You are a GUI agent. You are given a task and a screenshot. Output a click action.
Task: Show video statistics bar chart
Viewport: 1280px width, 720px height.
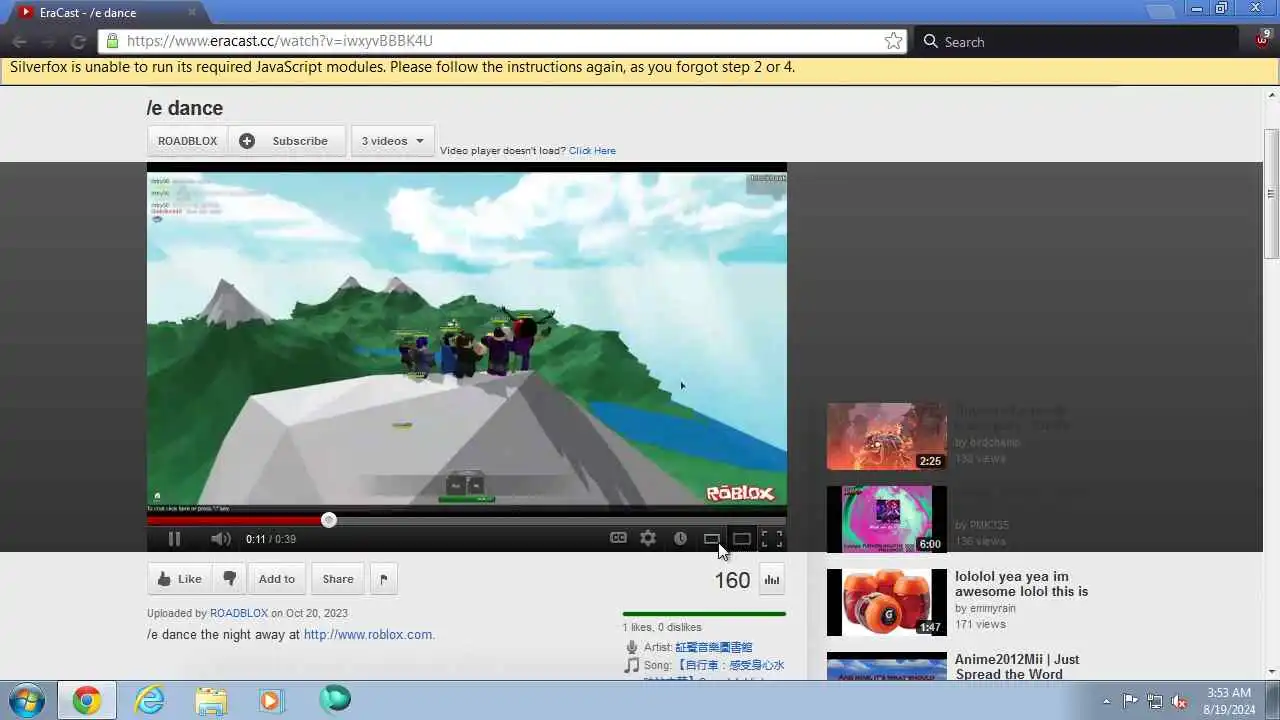[x=772, y=579]
